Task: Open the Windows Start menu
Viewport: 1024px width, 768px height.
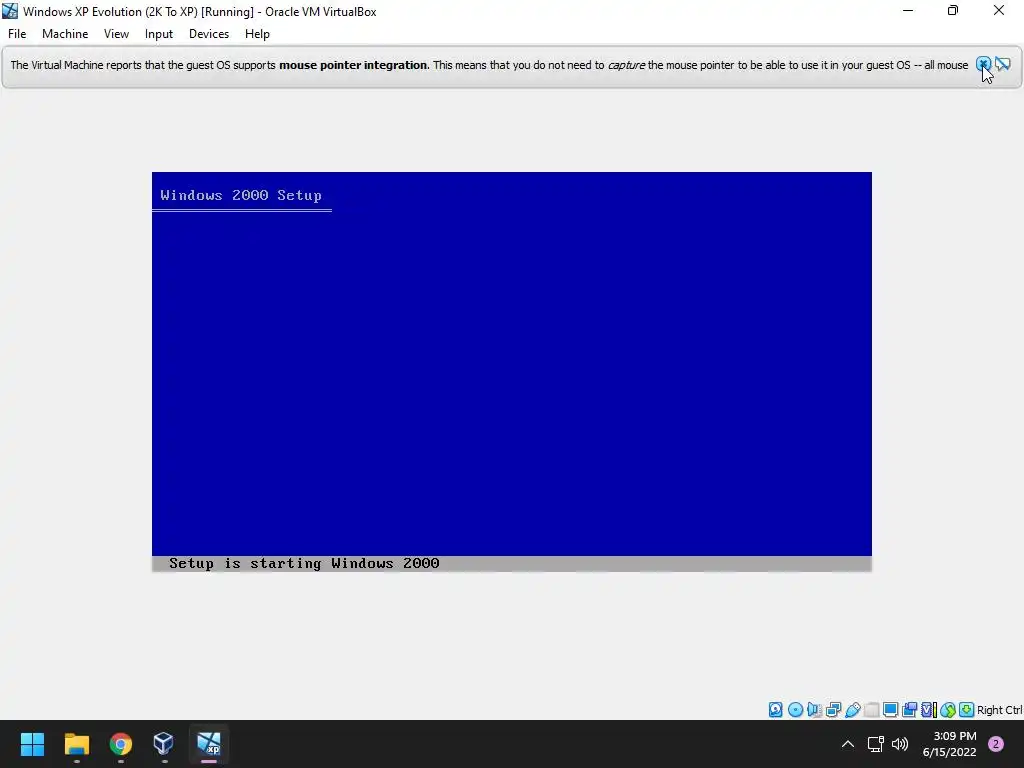Action: point(32,744)
